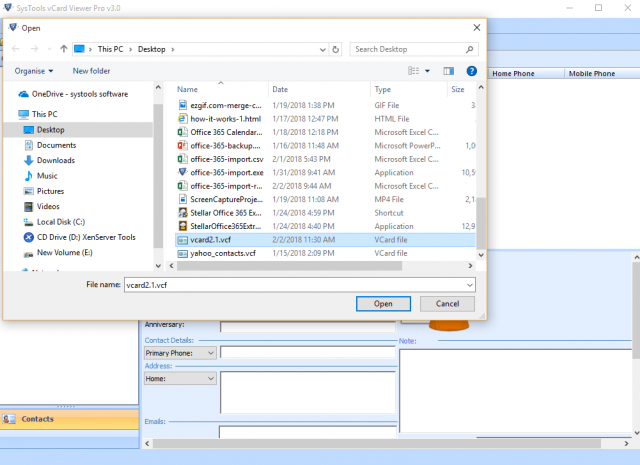
Task: Sort files by Name column
Action: 187,89
